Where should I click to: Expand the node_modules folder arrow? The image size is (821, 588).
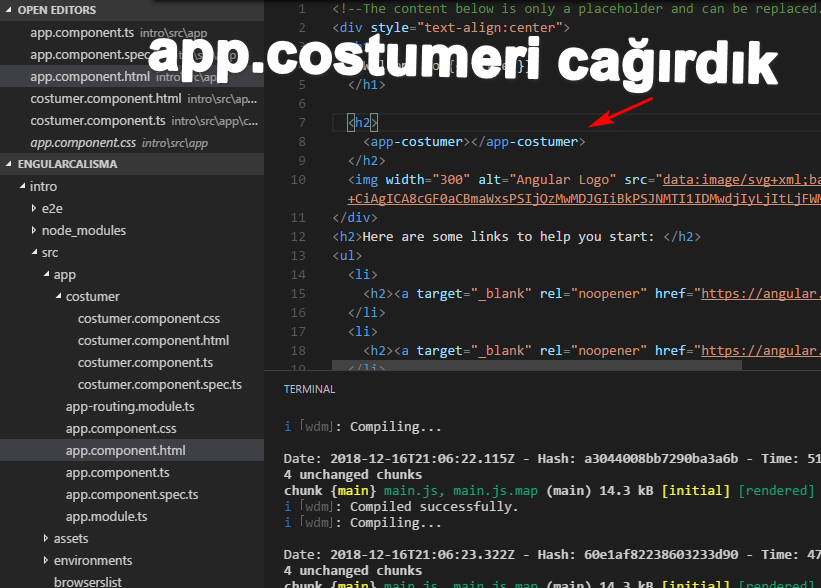pyautogui.click(x=34, y=230)
